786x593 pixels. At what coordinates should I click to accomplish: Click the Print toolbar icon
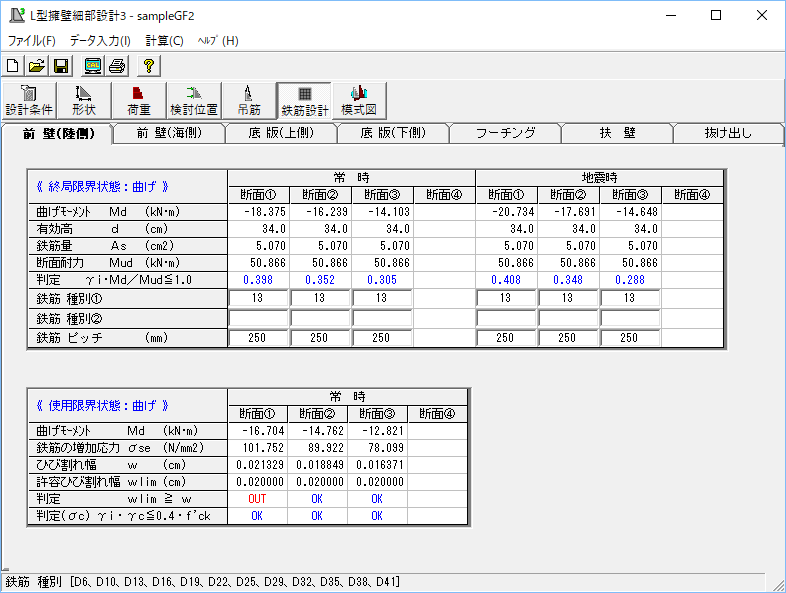pyautogui.click(x=117, y=66)
